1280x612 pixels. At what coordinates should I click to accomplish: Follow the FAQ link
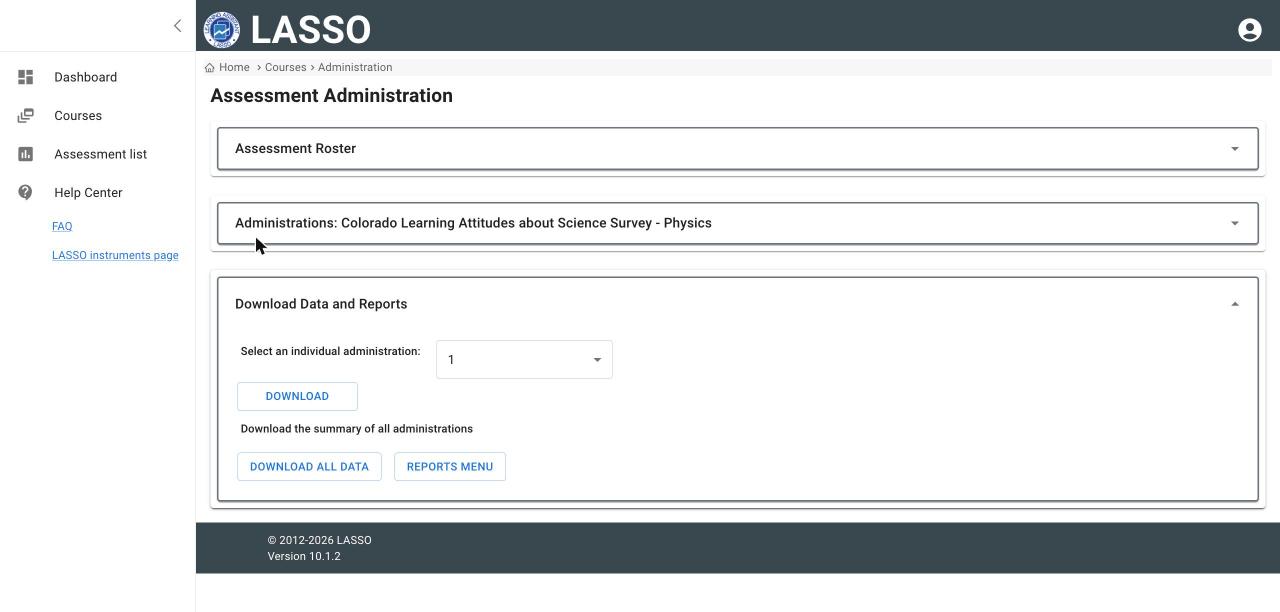click(x=62, y=226)
